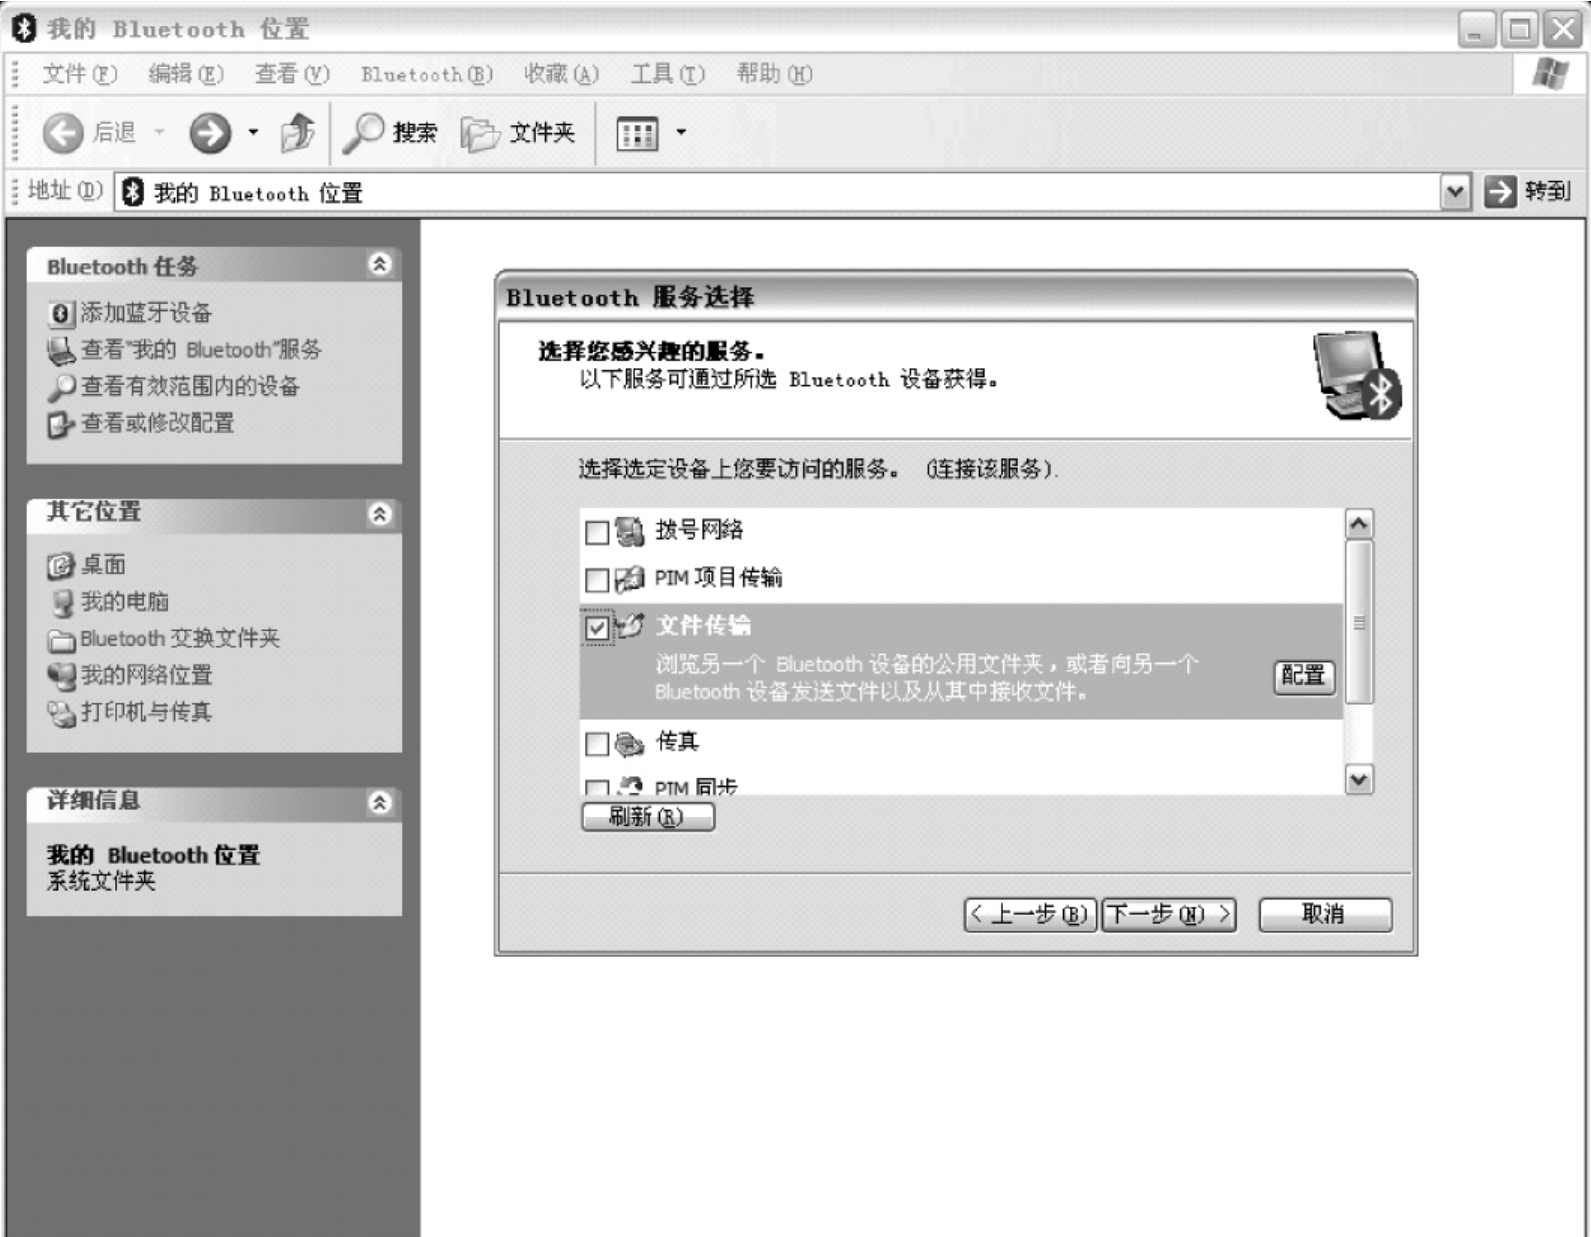Open the Back button history dropdown
This screenshot has height=1237, width=1591.
tap(159, 132)
